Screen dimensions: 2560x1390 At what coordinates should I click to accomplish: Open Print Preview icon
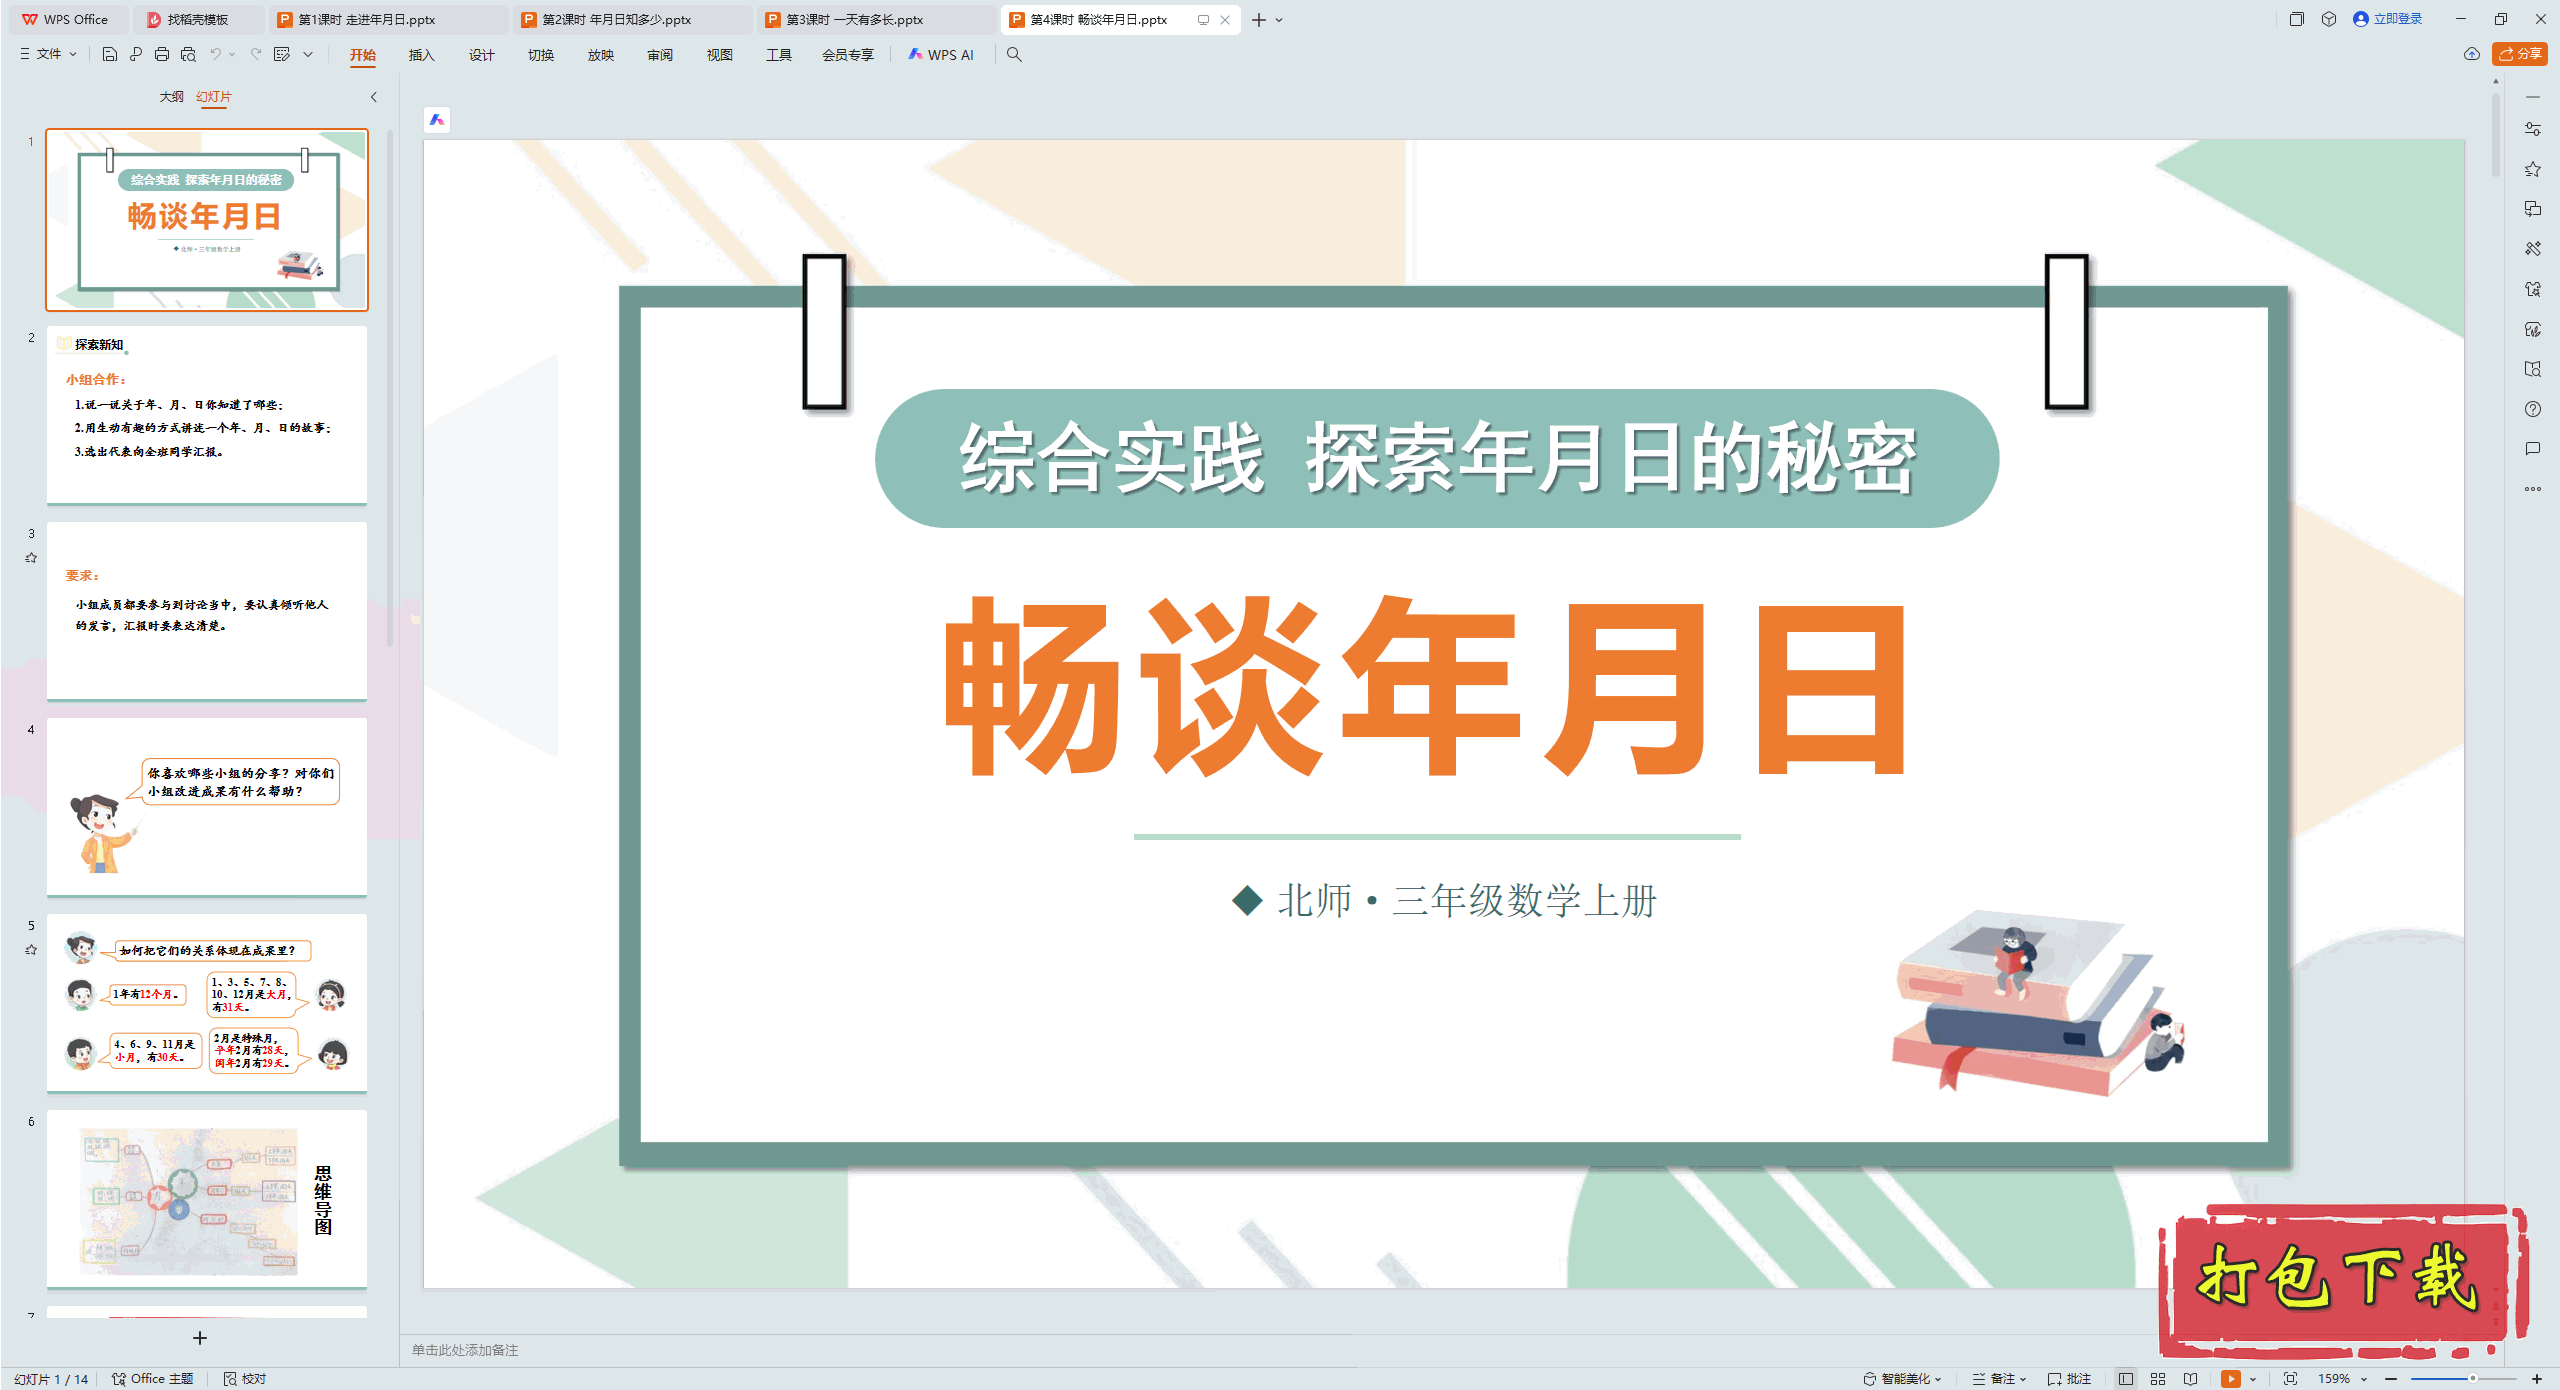tap(188, 54)
